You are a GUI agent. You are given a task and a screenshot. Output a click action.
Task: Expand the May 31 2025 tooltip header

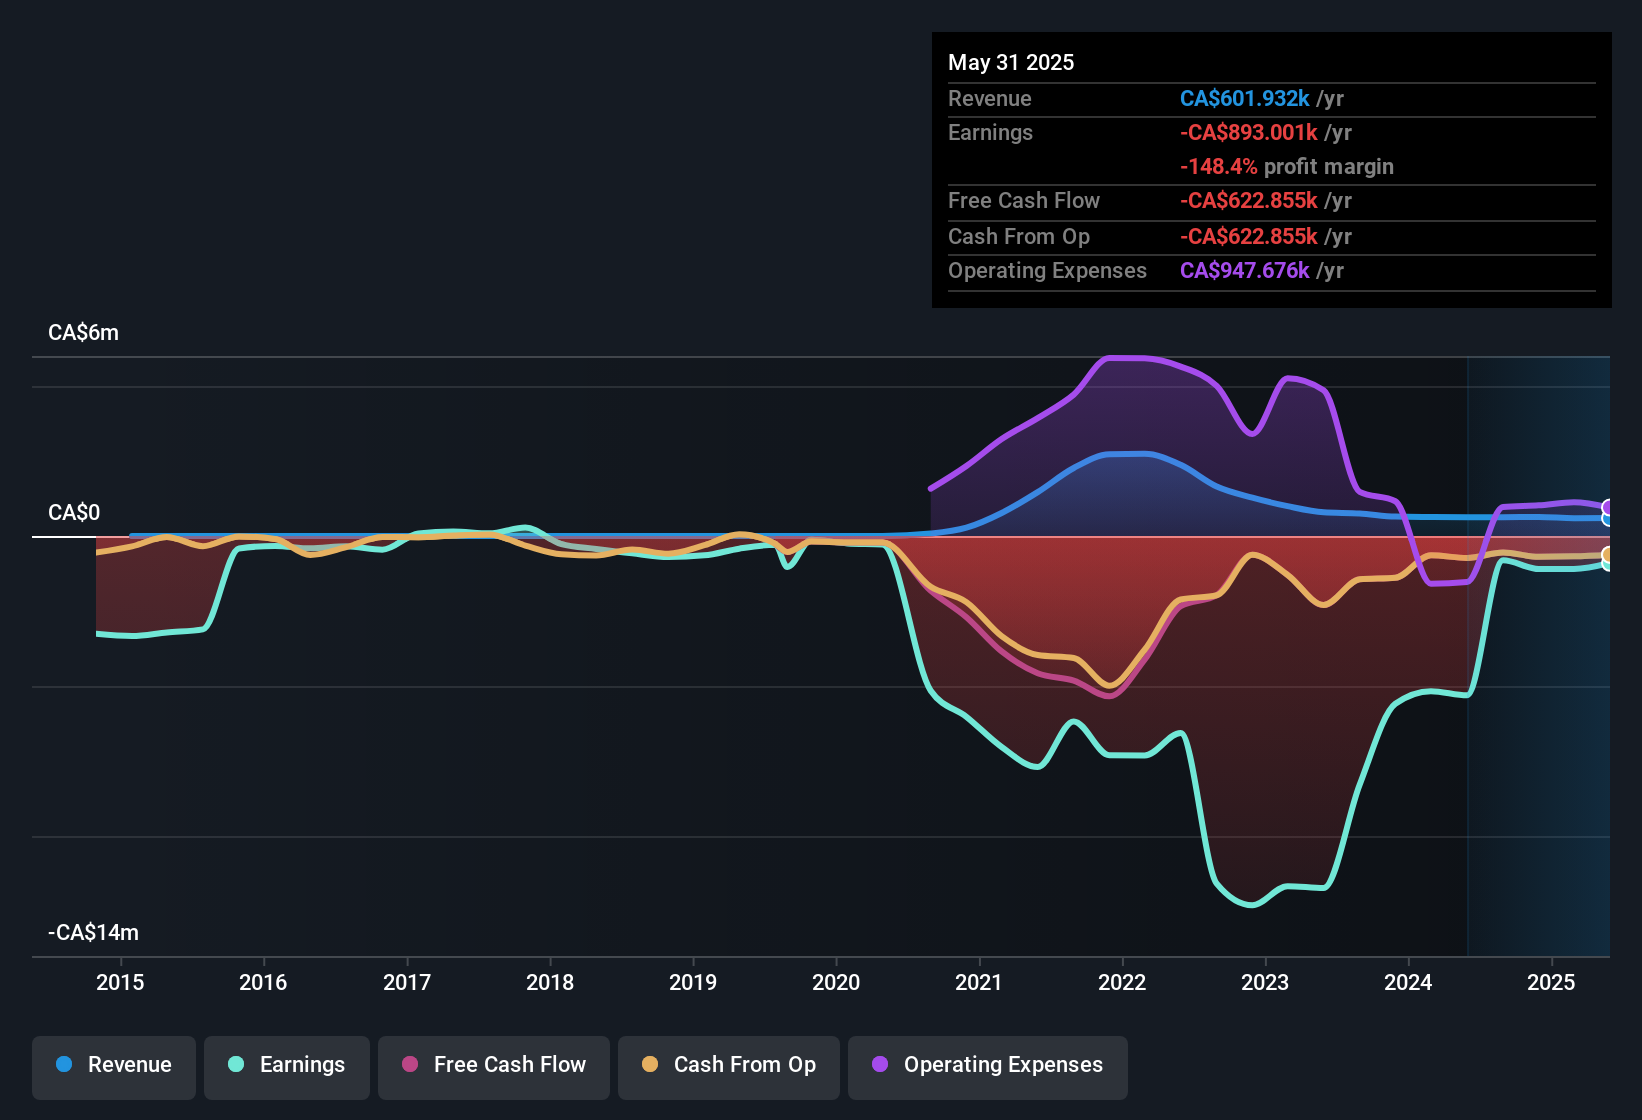pos(1011,62)
